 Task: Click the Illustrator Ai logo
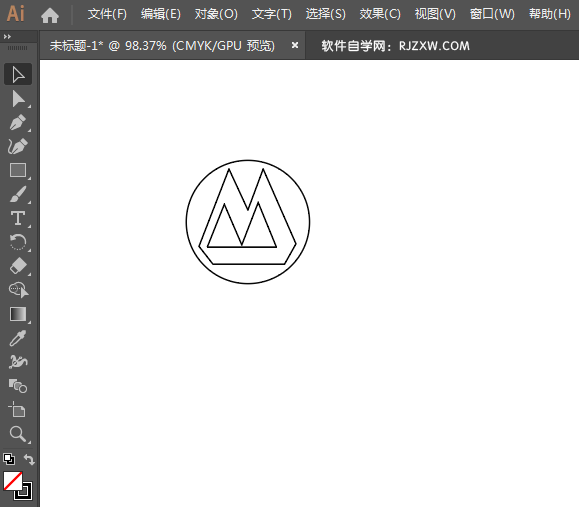coord(16,14)
